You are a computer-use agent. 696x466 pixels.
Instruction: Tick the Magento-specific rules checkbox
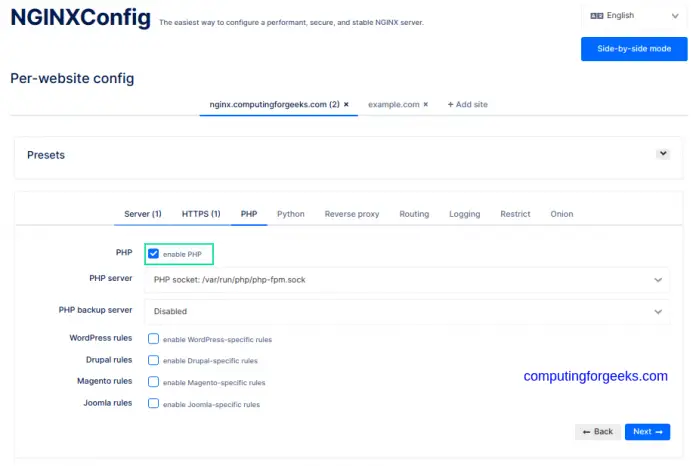tap(154, 382)
